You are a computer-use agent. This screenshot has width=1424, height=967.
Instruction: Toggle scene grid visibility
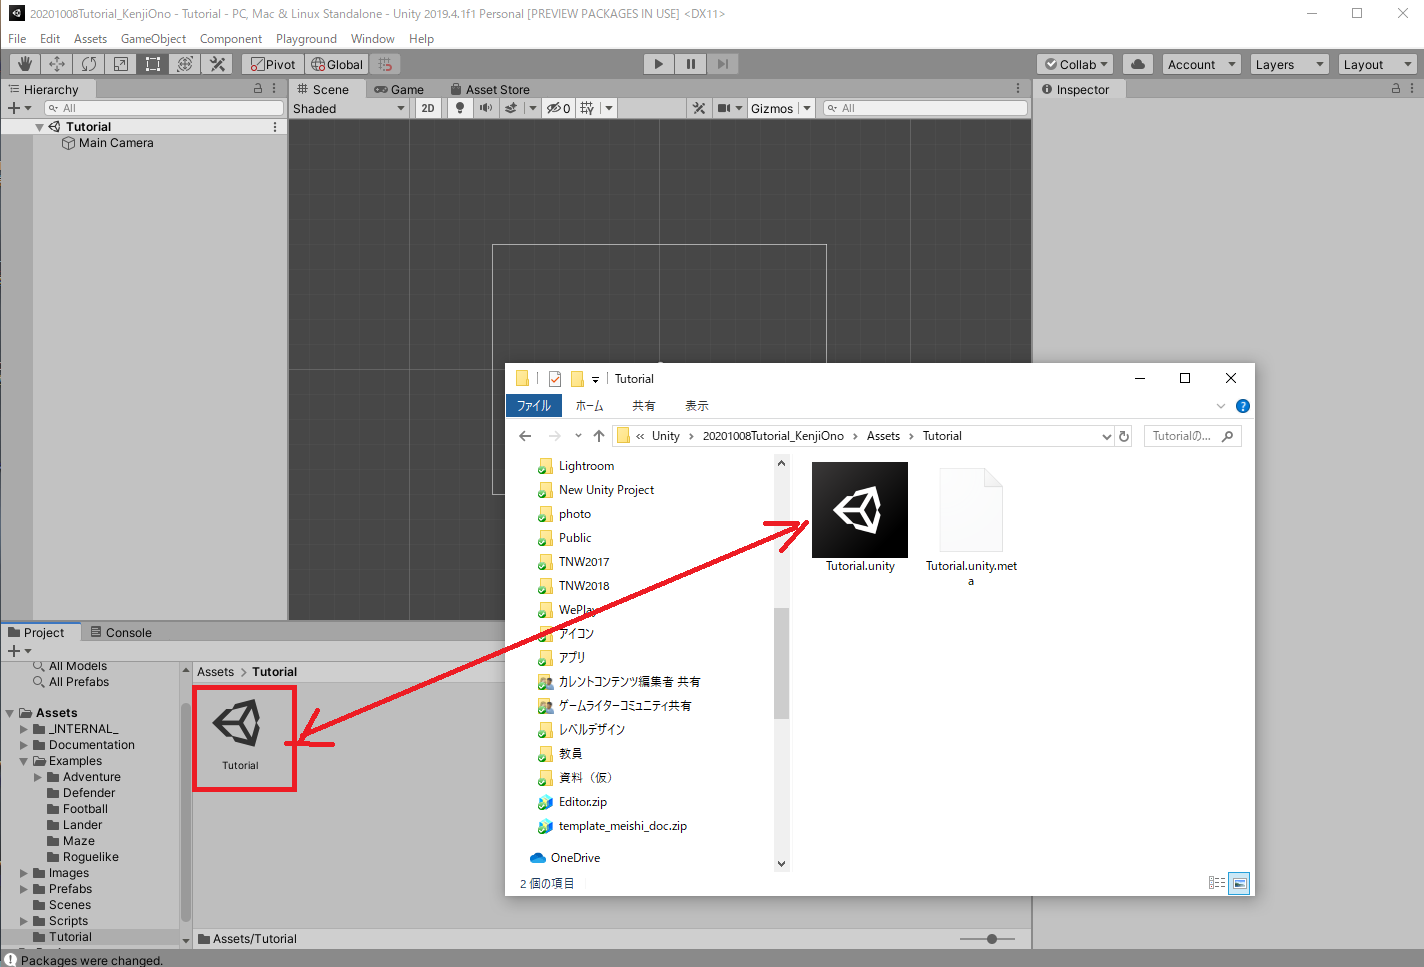click(x=587, y=108)
